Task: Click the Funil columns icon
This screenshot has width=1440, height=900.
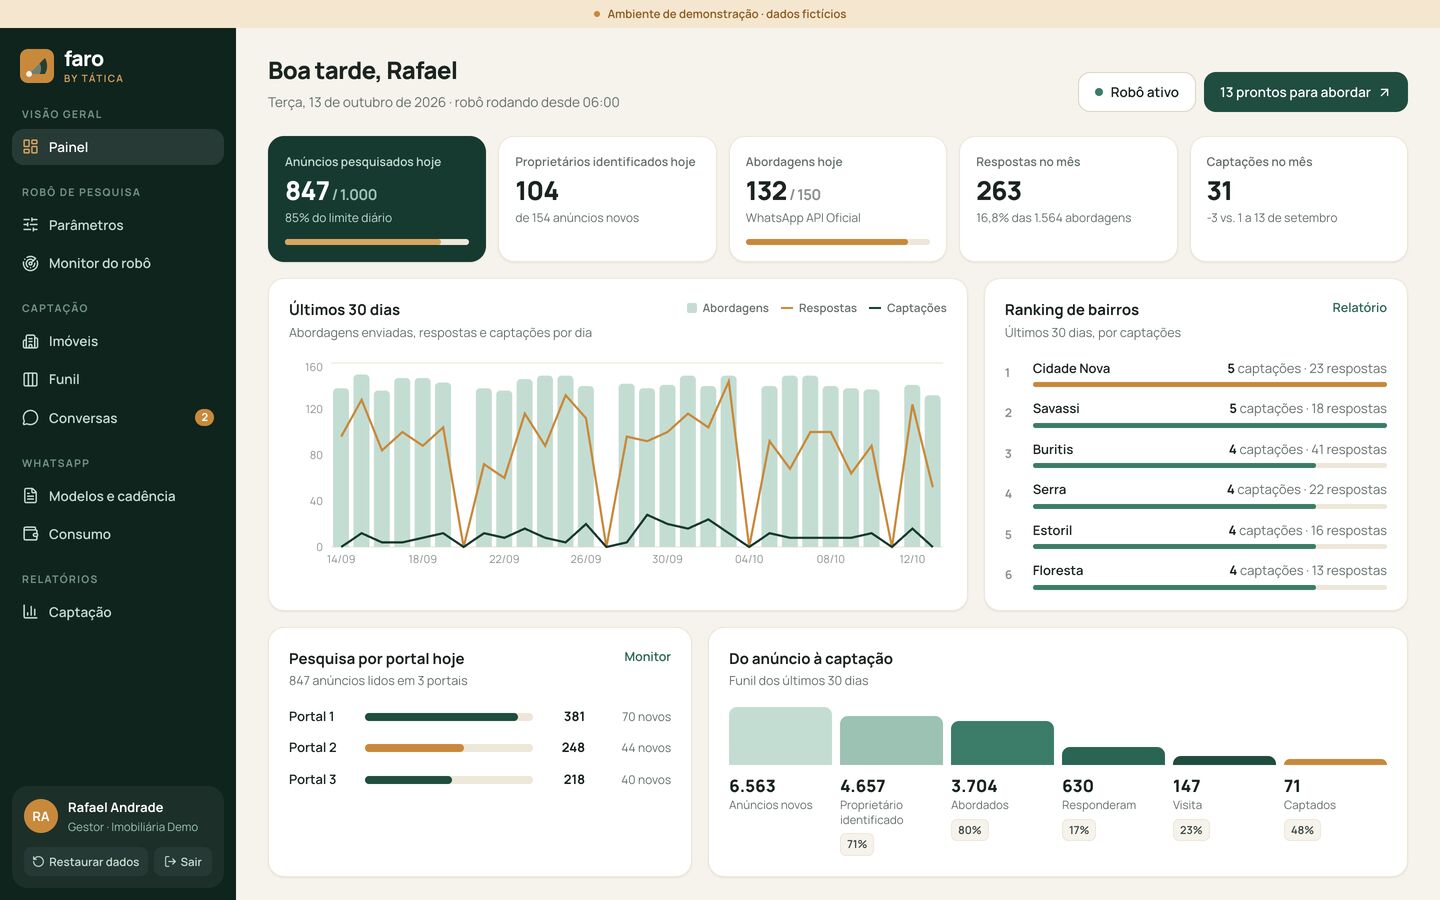Action: pos(31,379)
